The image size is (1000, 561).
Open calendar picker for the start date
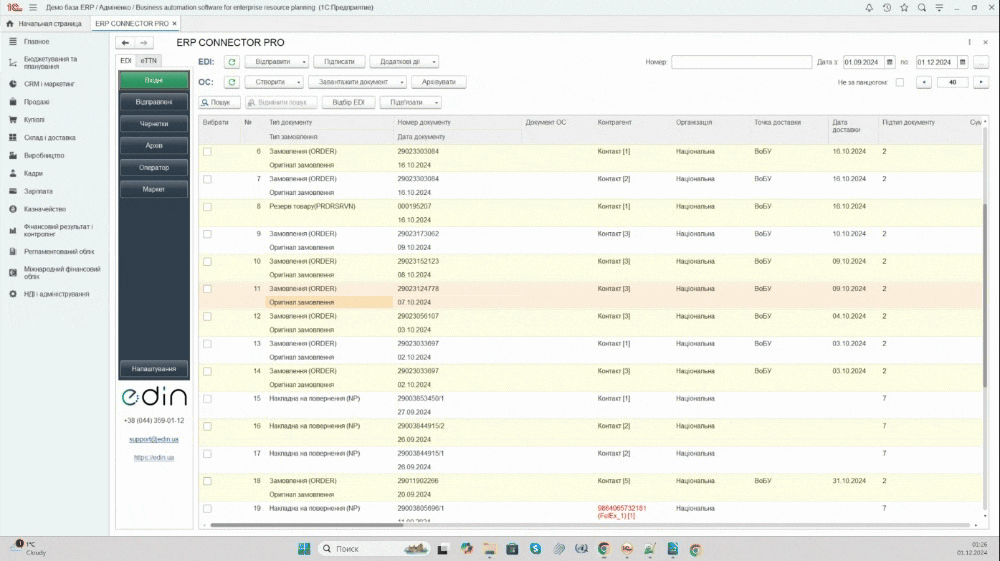[888, 62]
